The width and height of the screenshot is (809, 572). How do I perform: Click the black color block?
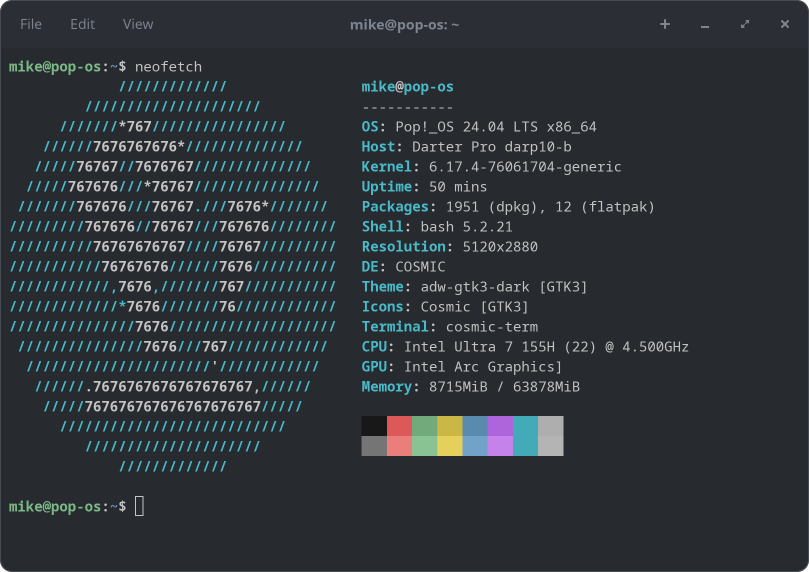pos(374,426)
